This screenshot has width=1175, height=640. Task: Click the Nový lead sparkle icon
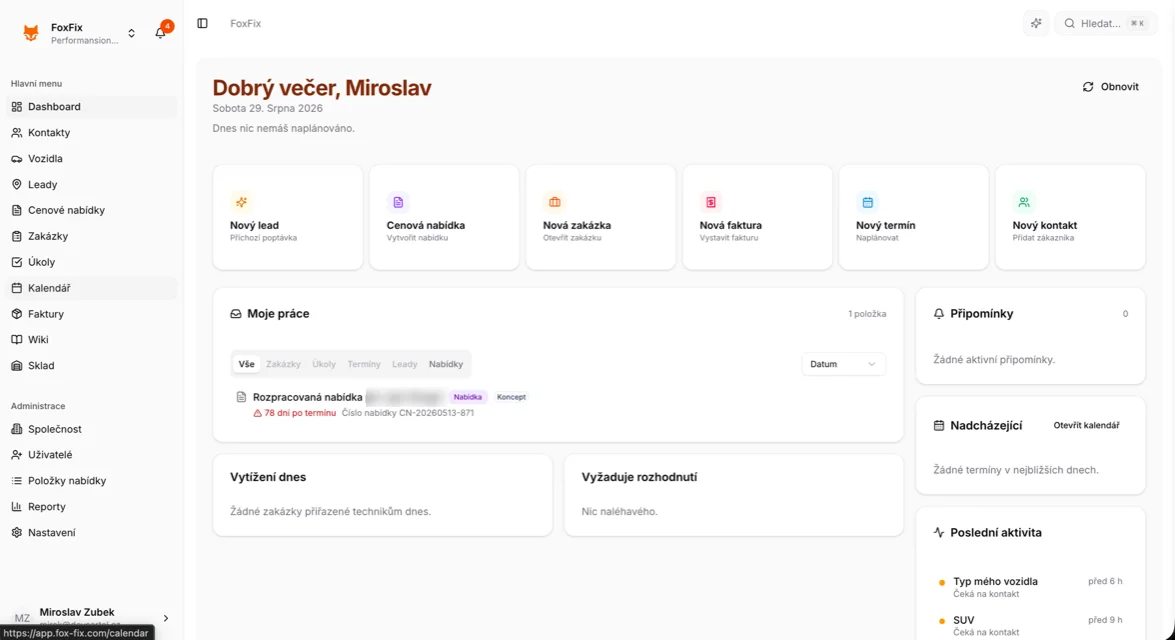241,202
